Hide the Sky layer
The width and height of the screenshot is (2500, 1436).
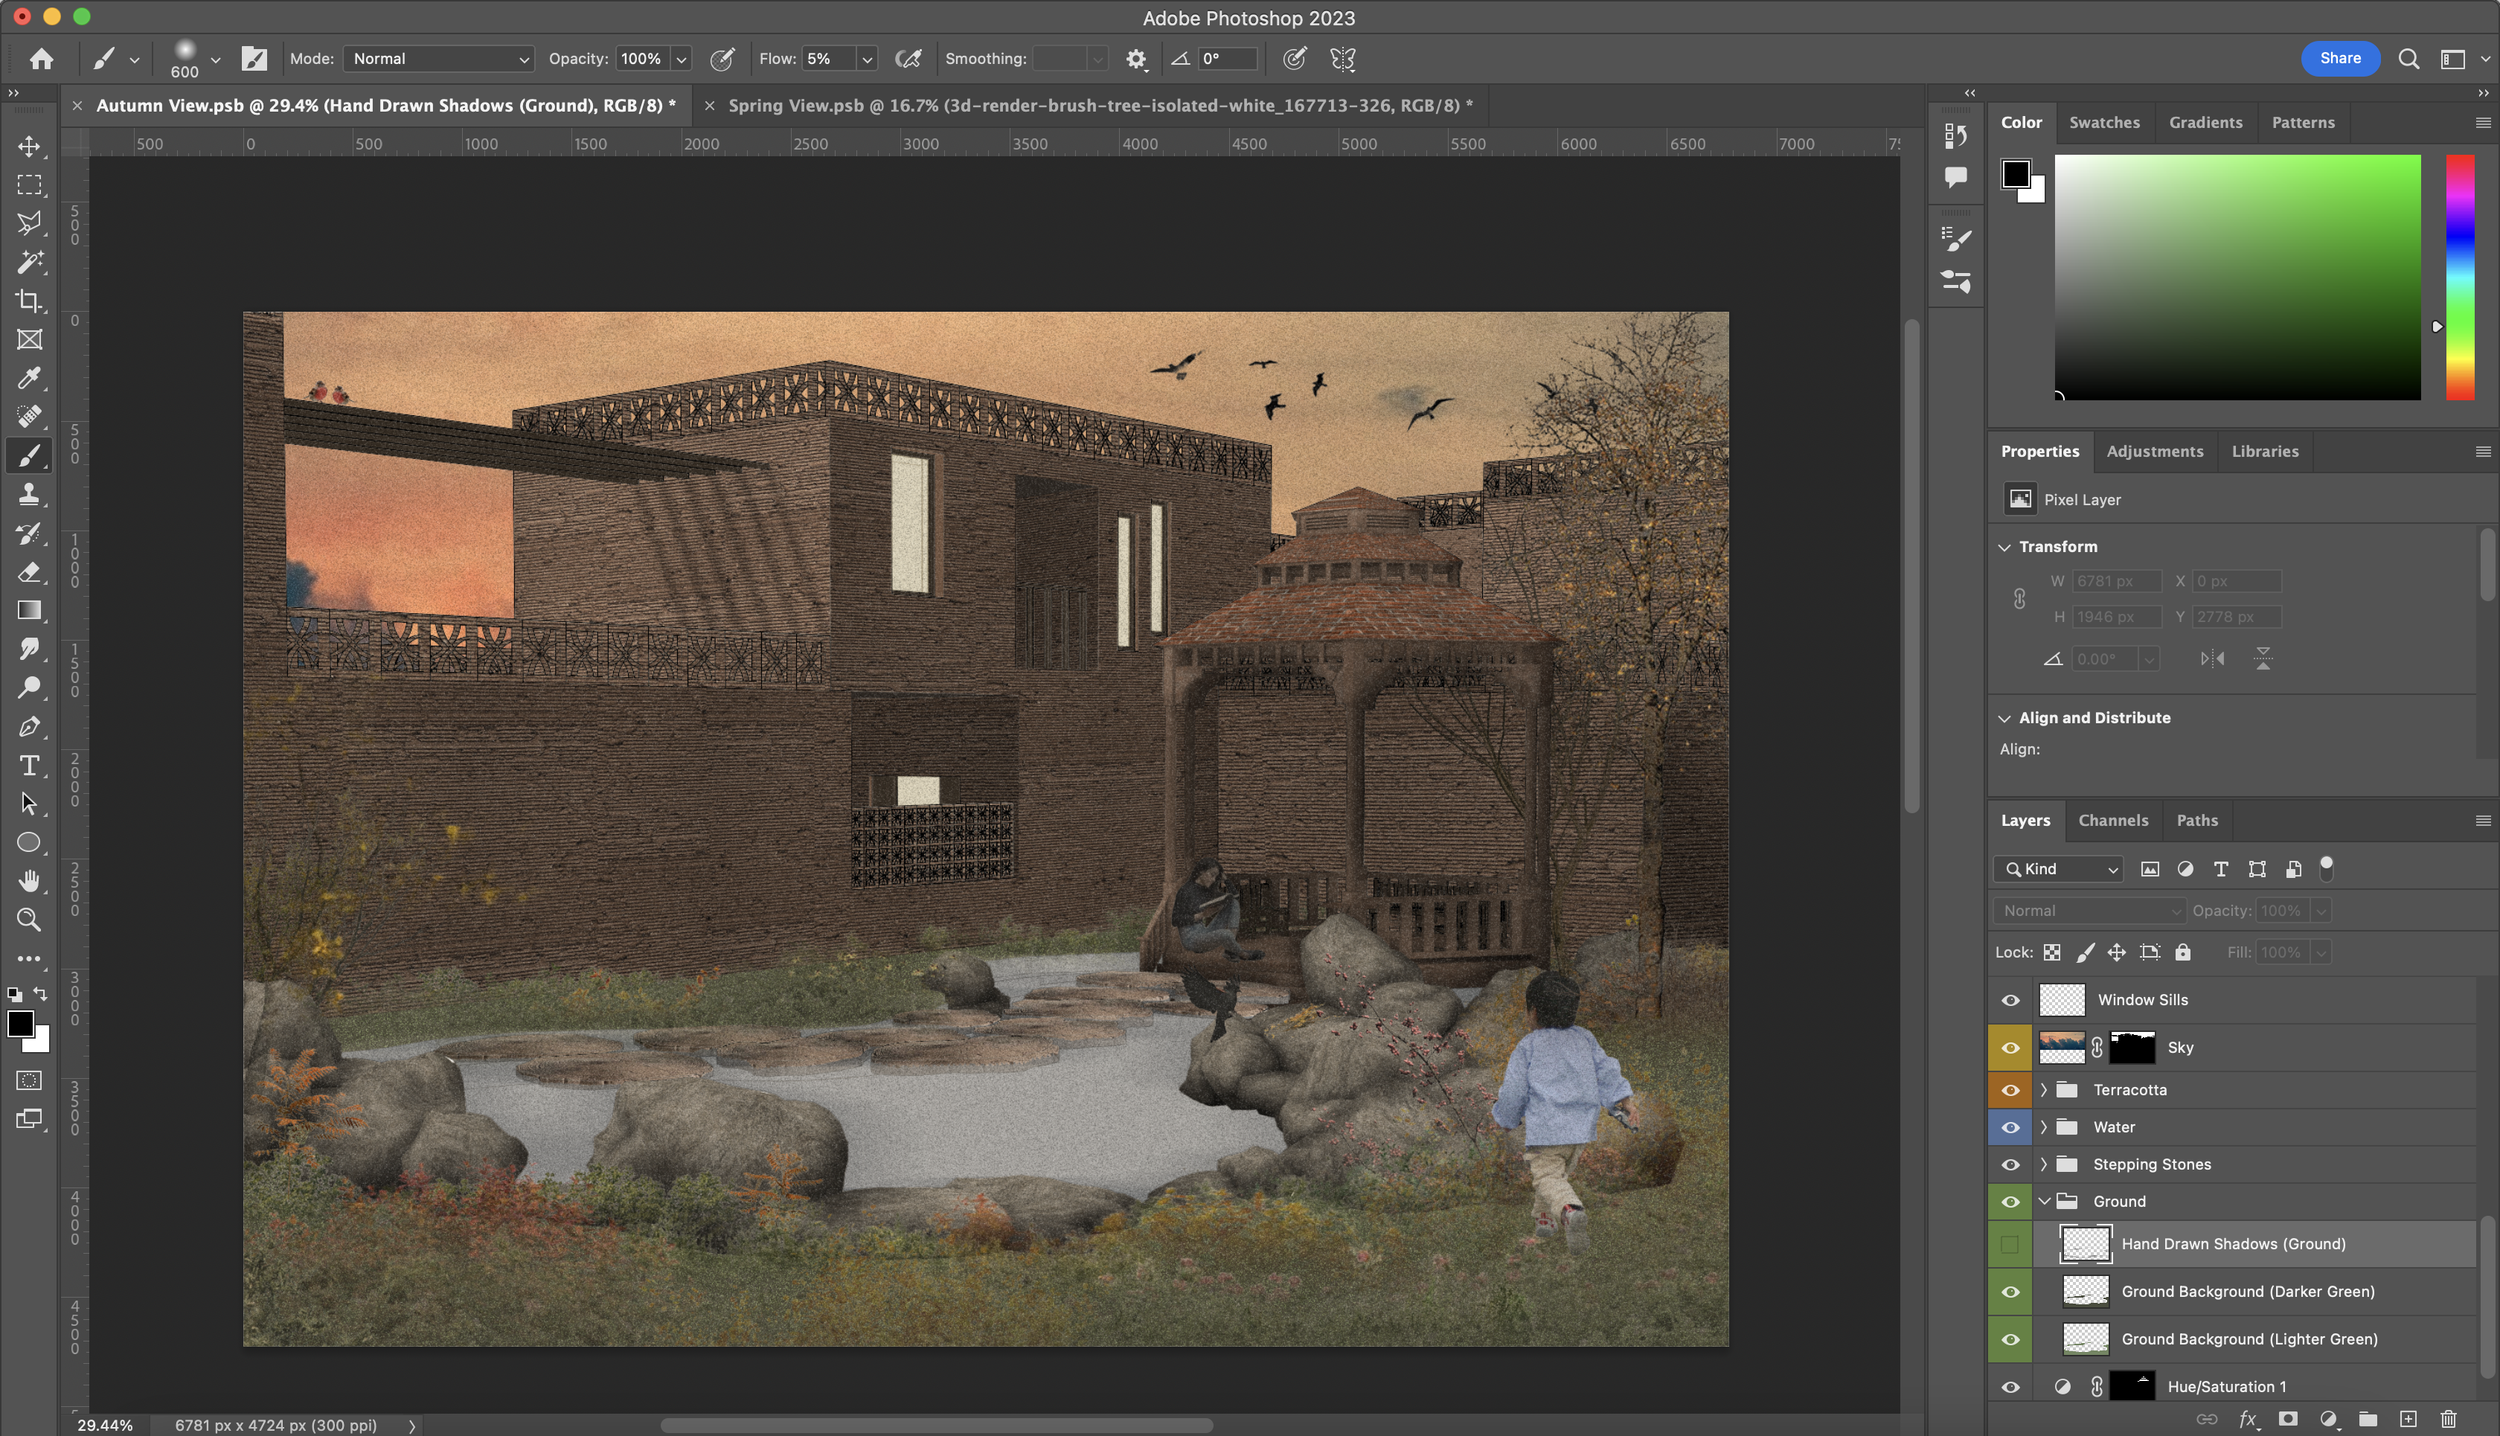2010,1048
